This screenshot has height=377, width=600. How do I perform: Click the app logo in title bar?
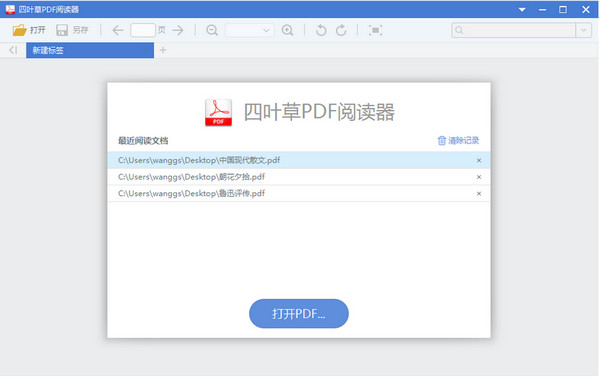(10, 9)
